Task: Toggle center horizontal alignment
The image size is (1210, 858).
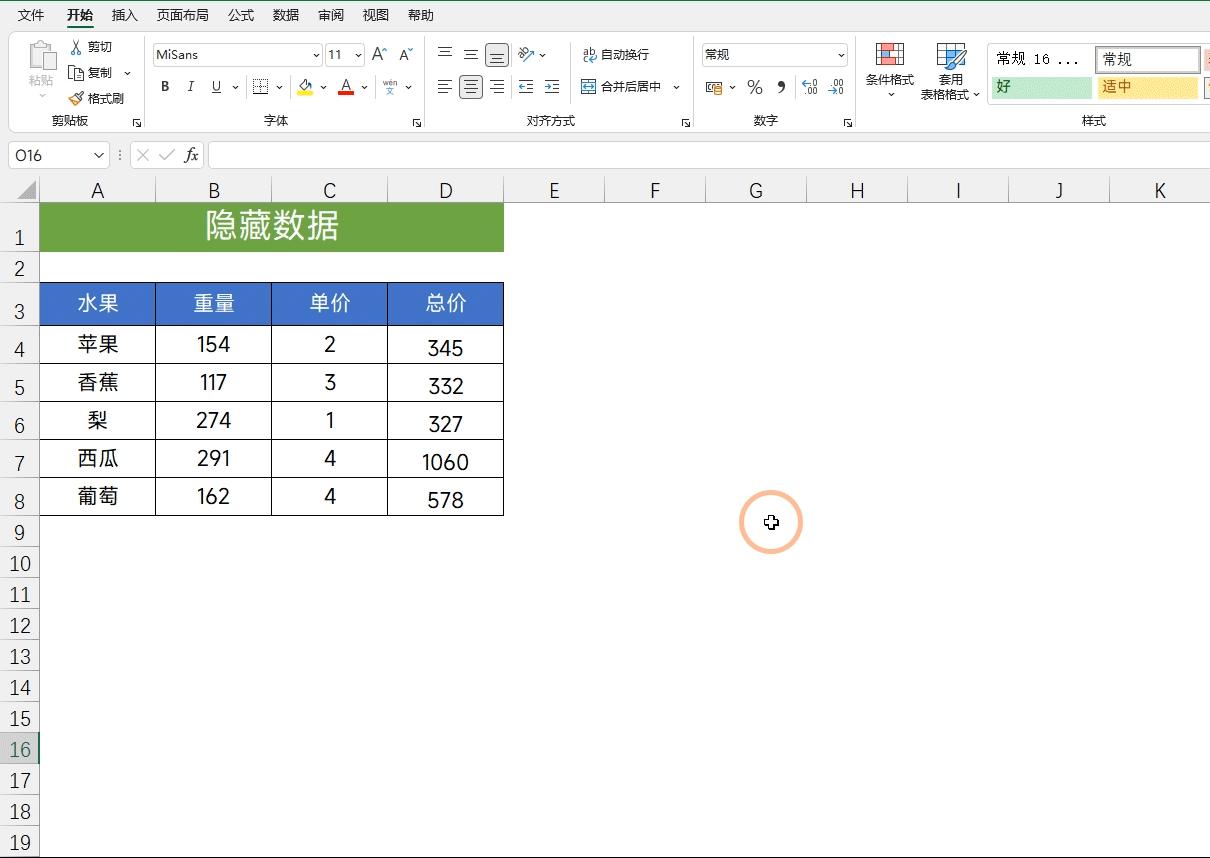Action: pos(471,87)
